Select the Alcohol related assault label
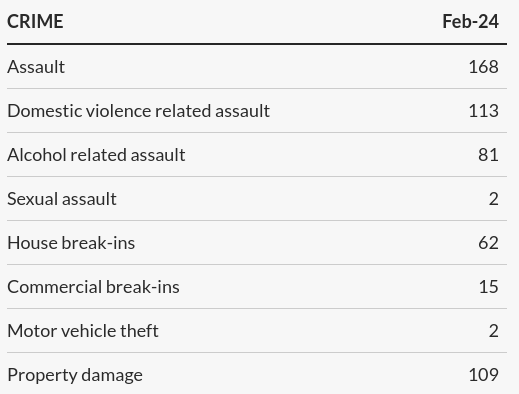Image resolution: width=519 pixels, height=394 pixels. click(96, 155)
